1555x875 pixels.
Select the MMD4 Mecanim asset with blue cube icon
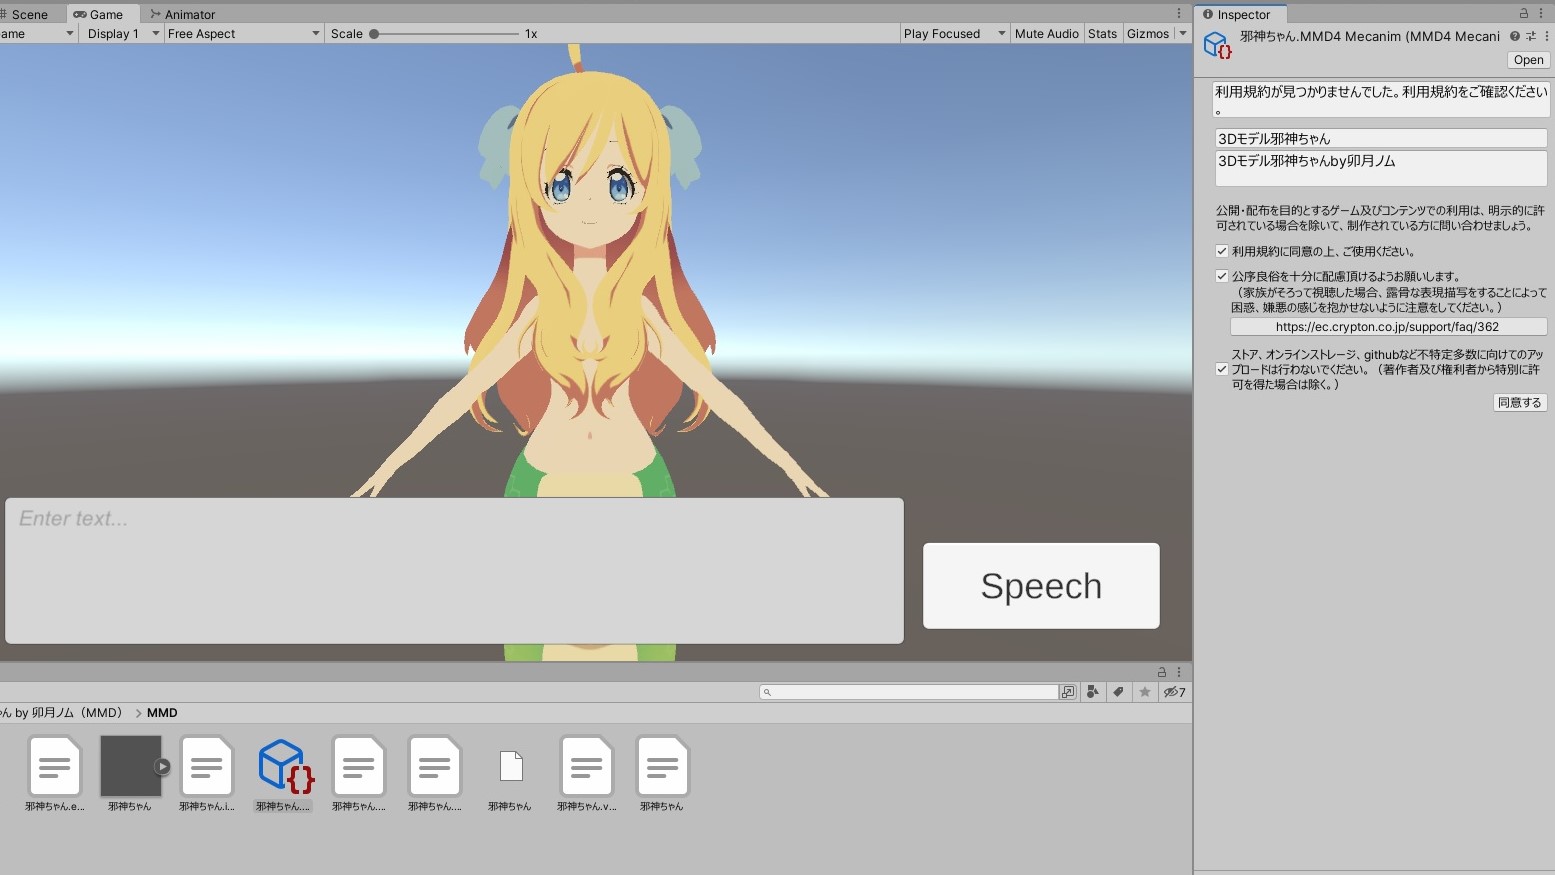click(x=284, y=774)
